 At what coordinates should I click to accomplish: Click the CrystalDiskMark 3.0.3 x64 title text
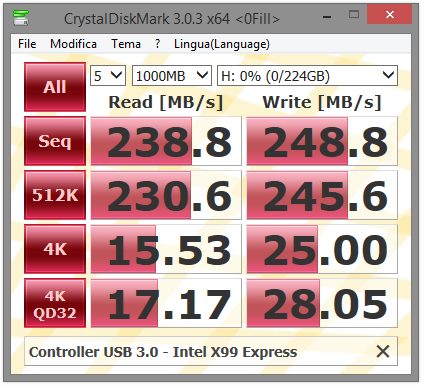coord(172,19)
